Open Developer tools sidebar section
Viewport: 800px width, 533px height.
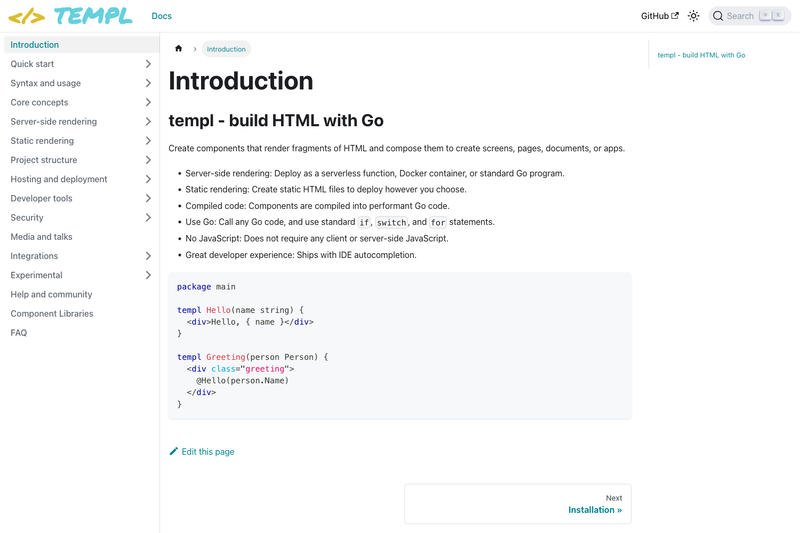pos(41,198)
